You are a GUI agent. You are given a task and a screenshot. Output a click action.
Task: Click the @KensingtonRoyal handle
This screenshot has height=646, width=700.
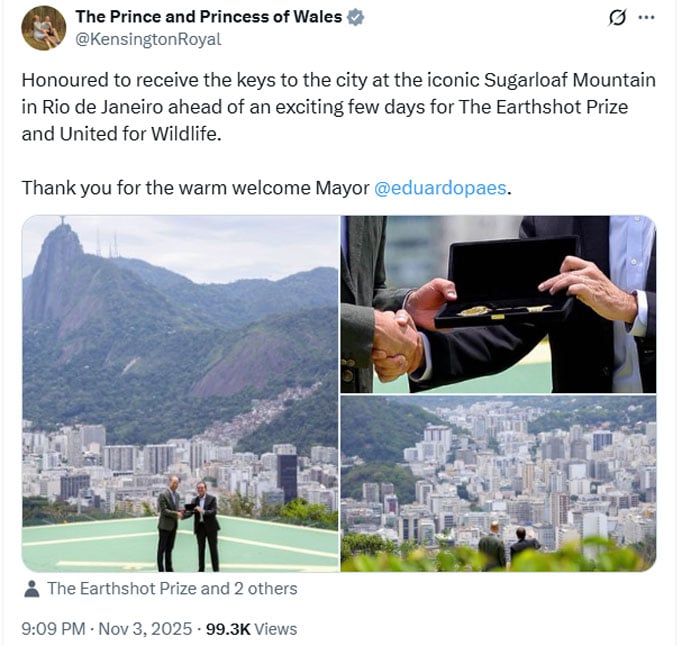click(148, 40)
